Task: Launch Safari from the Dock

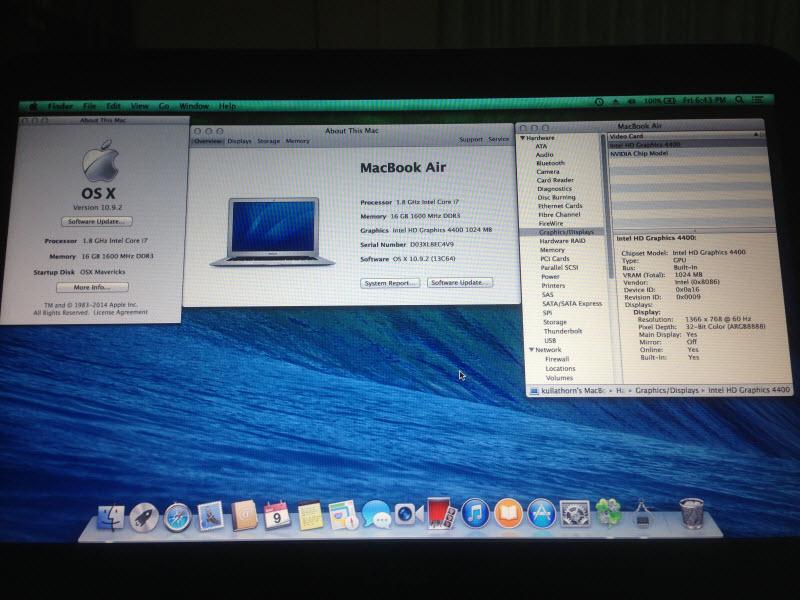Action: point(178,516)
